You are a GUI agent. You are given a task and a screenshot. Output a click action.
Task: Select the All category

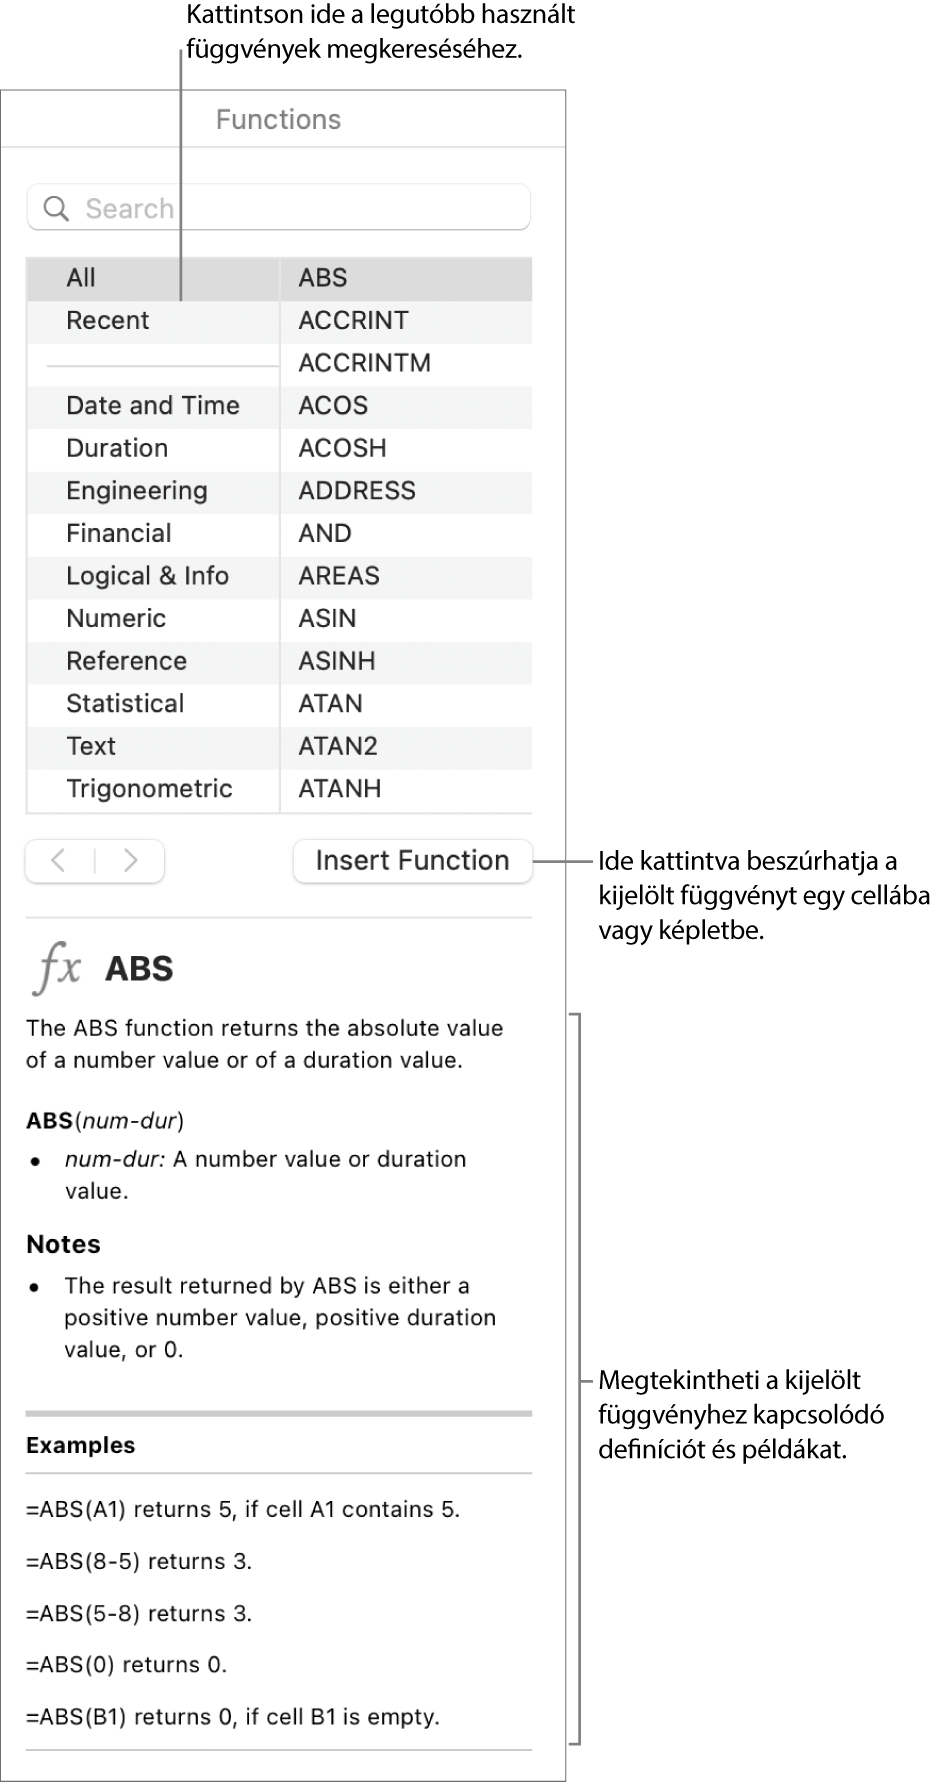pos(82,278)
